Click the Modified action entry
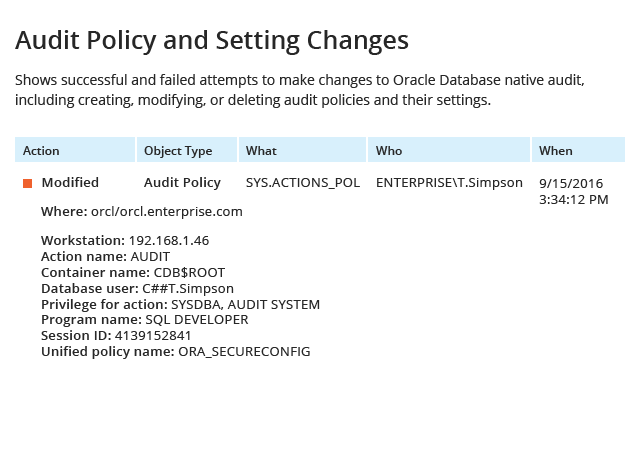640x450 pixels. pos(70,183)
